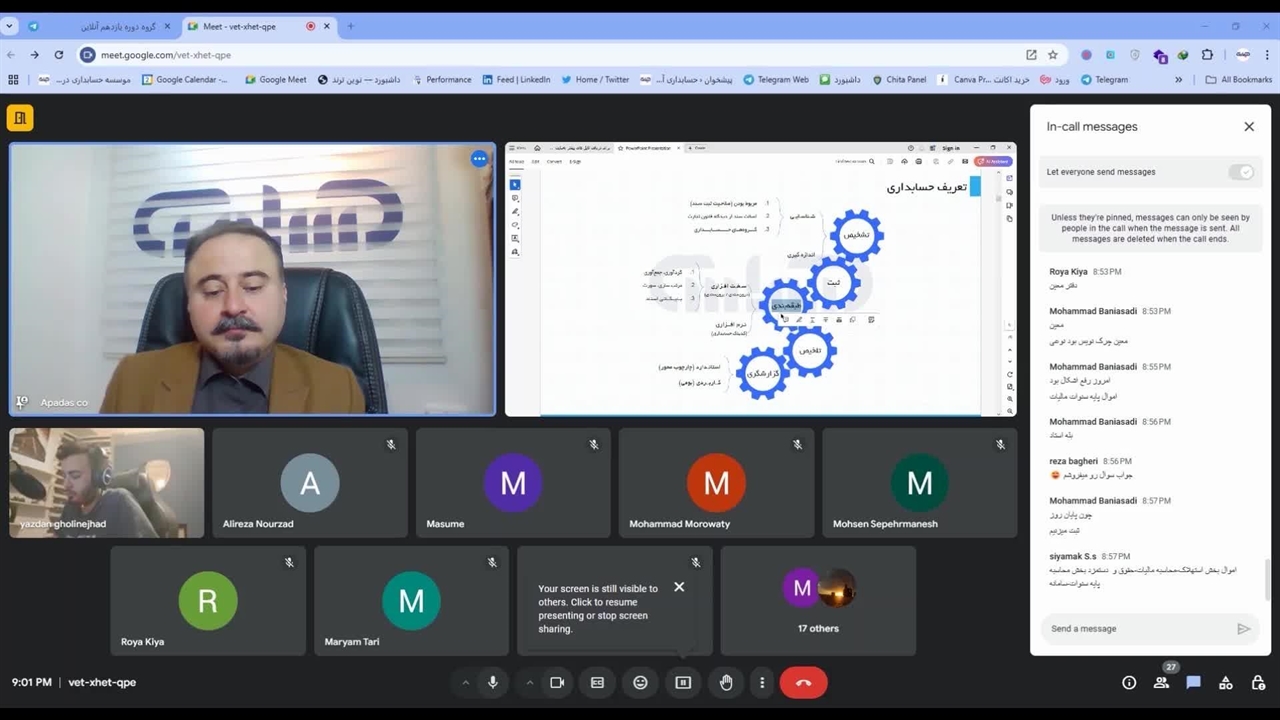
Task: Open the host controls lock icon
Action: pos(1258,683)
